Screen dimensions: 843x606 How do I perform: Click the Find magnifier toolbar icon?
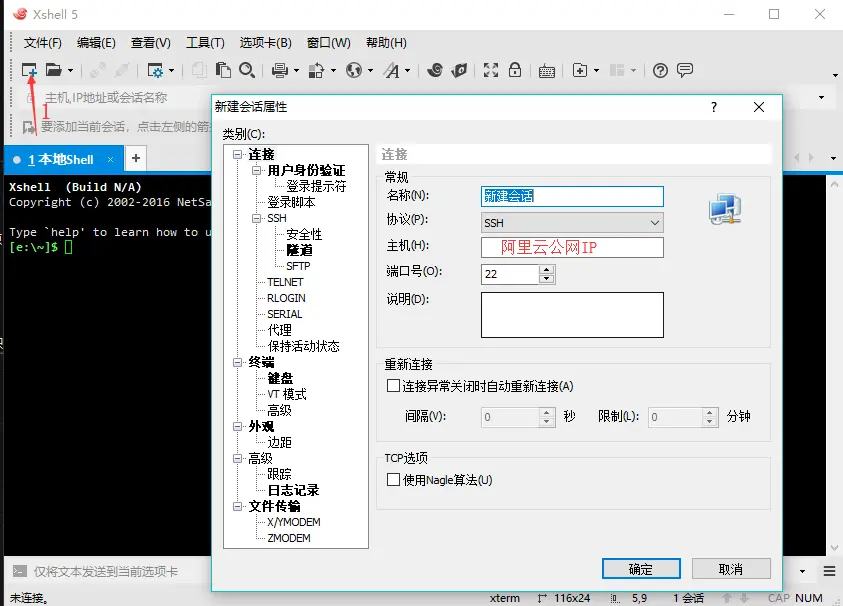(247, 70)
